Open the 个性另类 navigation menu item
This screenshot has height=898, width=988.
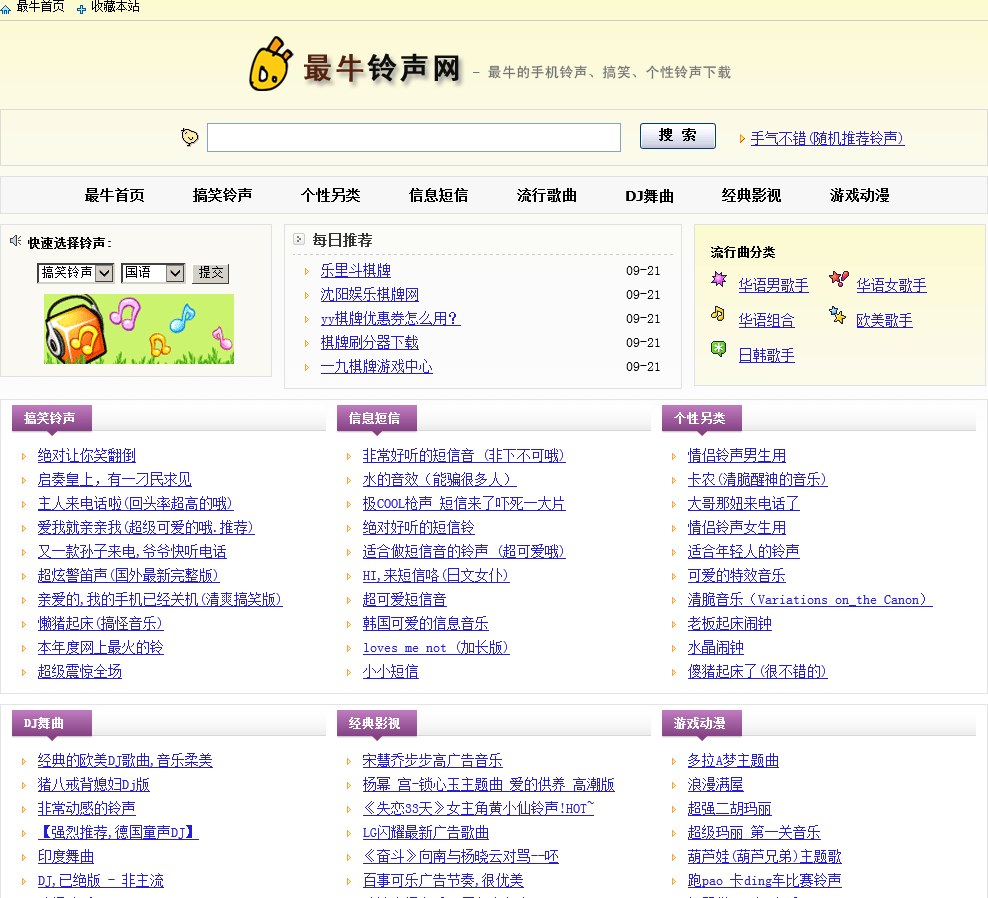tap(330, 195)
